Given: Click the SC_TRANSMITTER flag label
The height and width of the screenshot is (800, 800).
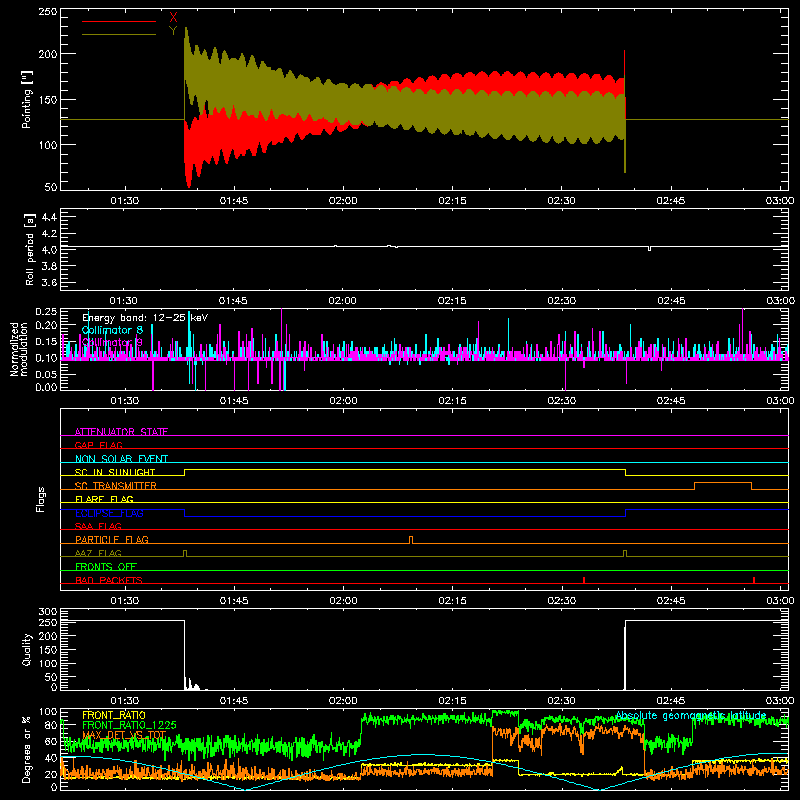Looking at the screenshot, I should pyautogui.click(x=116, y=486).
